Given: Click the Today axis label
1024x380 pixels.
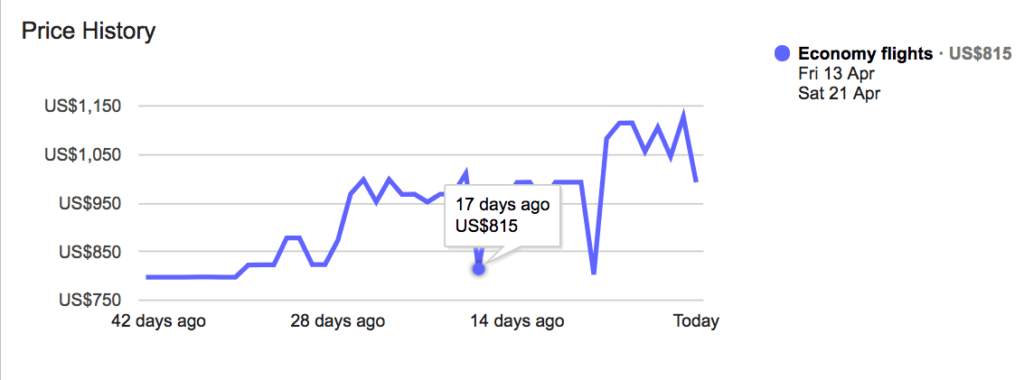Looking at the screenshot, I should 696,321.
